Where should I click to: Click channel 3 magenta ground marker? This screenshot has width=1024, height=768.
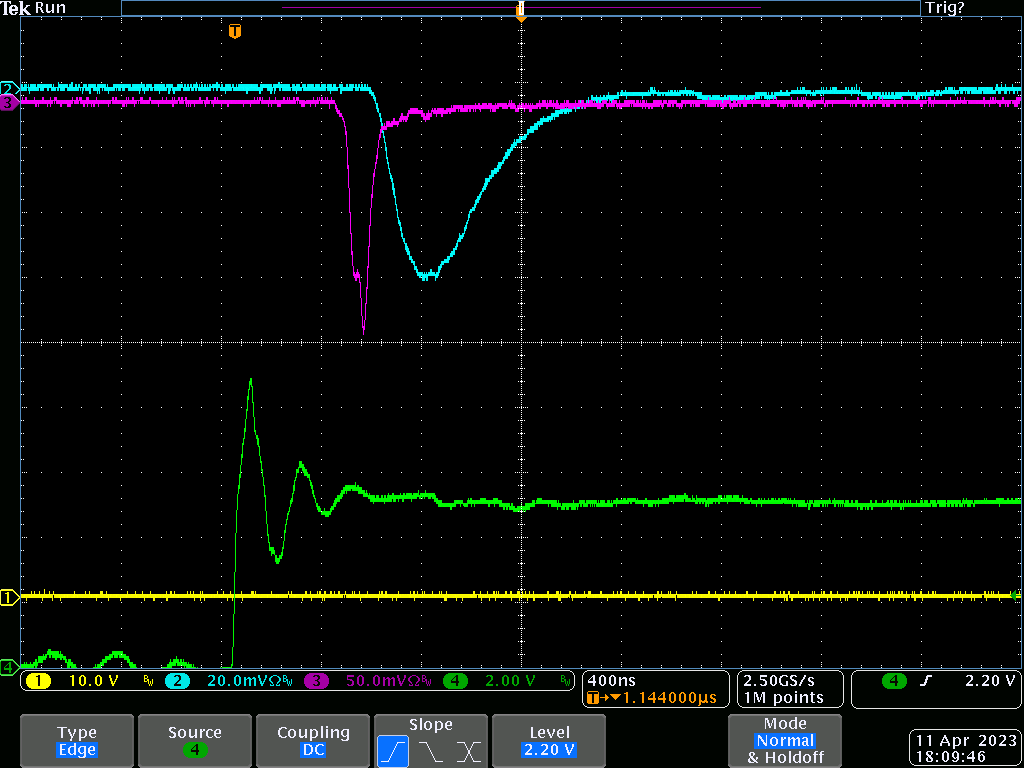pyautogui.click(x=9, y=102)
